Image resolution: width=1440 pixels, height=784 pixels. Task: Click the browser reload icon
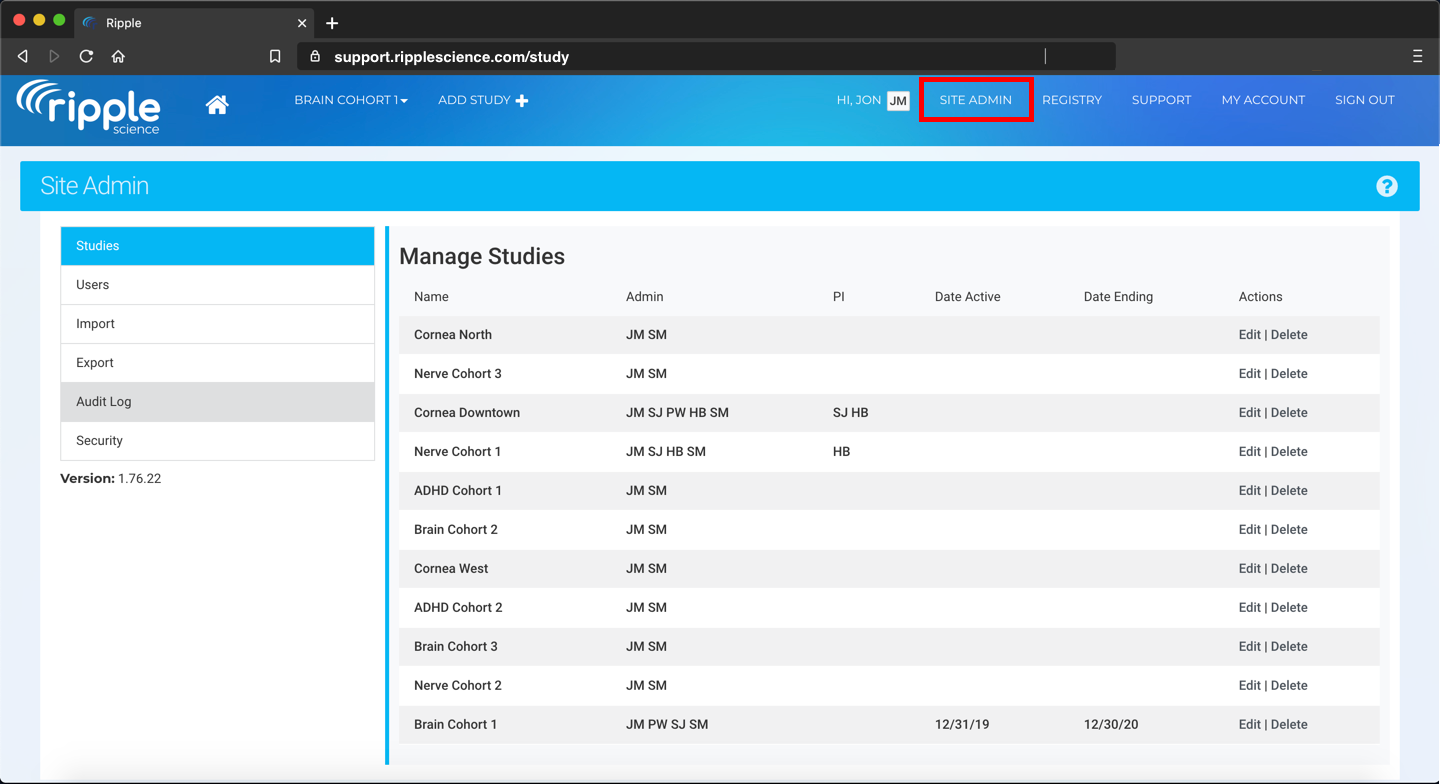tap(86, 57)
